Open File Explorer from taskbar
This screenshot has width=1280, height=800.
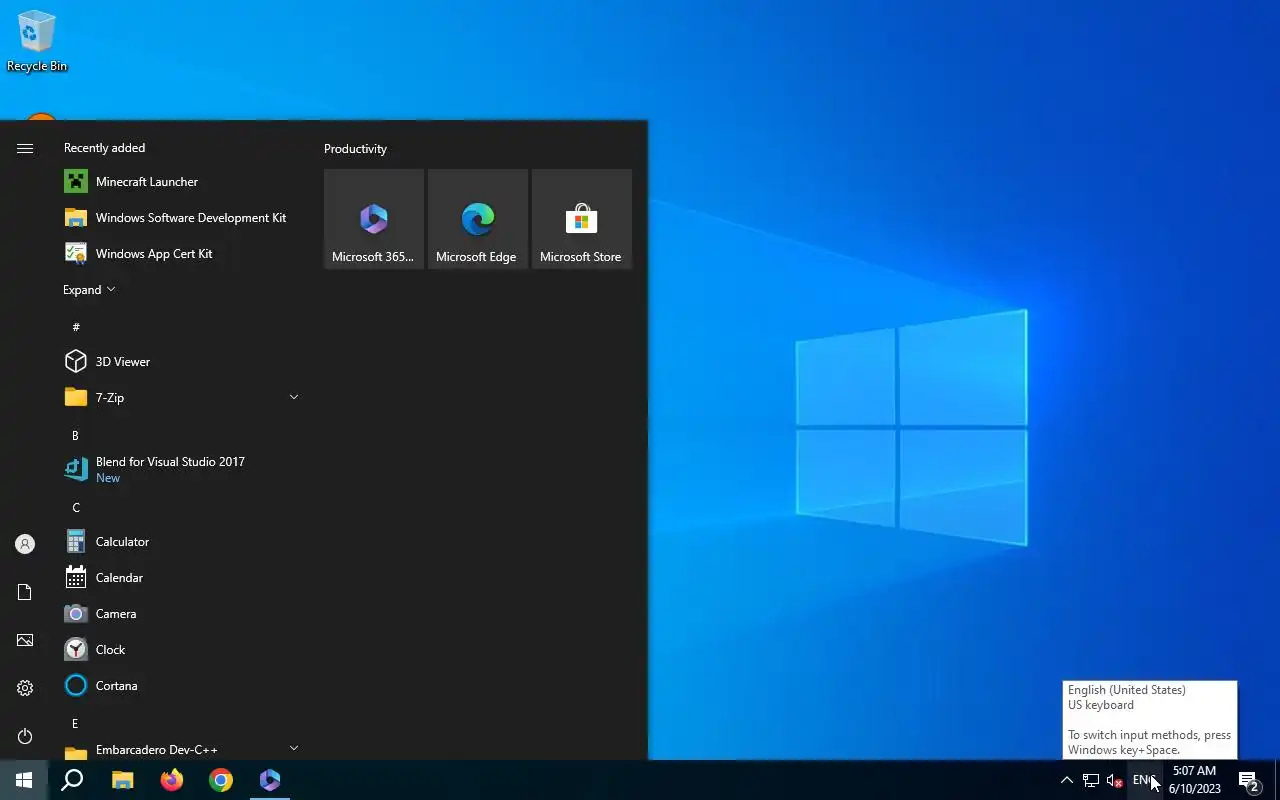(122, 780)
